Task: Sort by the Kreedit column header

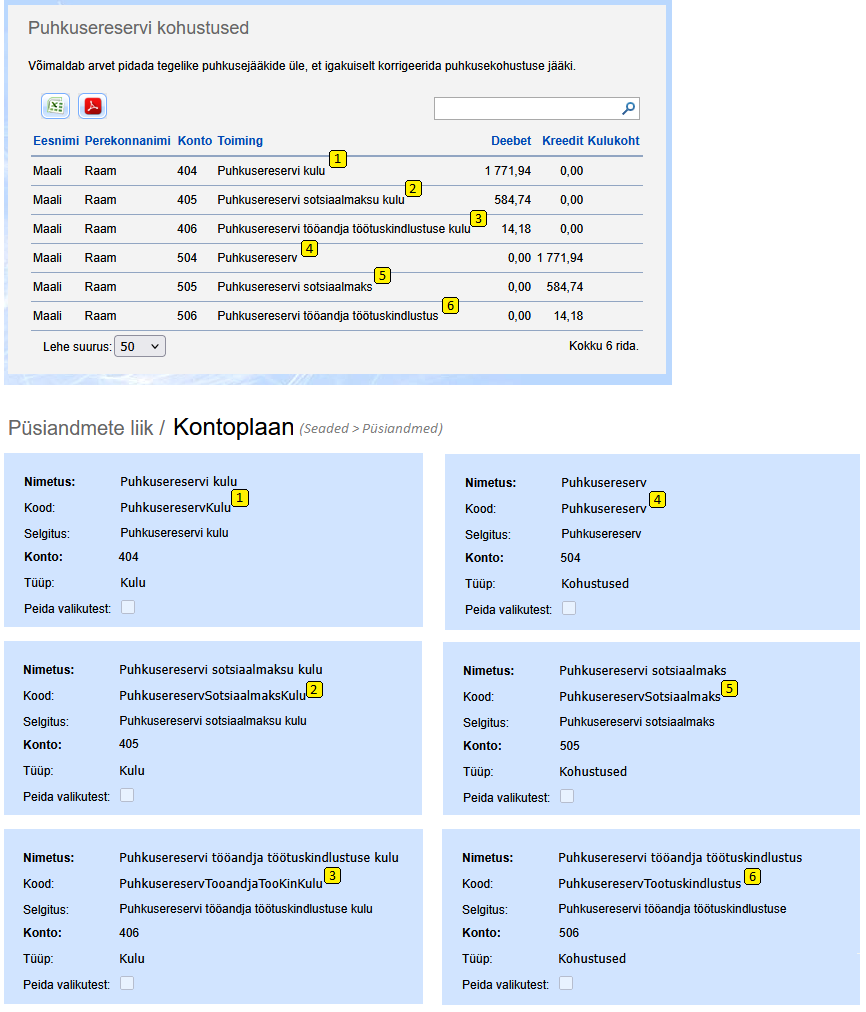Action: click(562, 141)
